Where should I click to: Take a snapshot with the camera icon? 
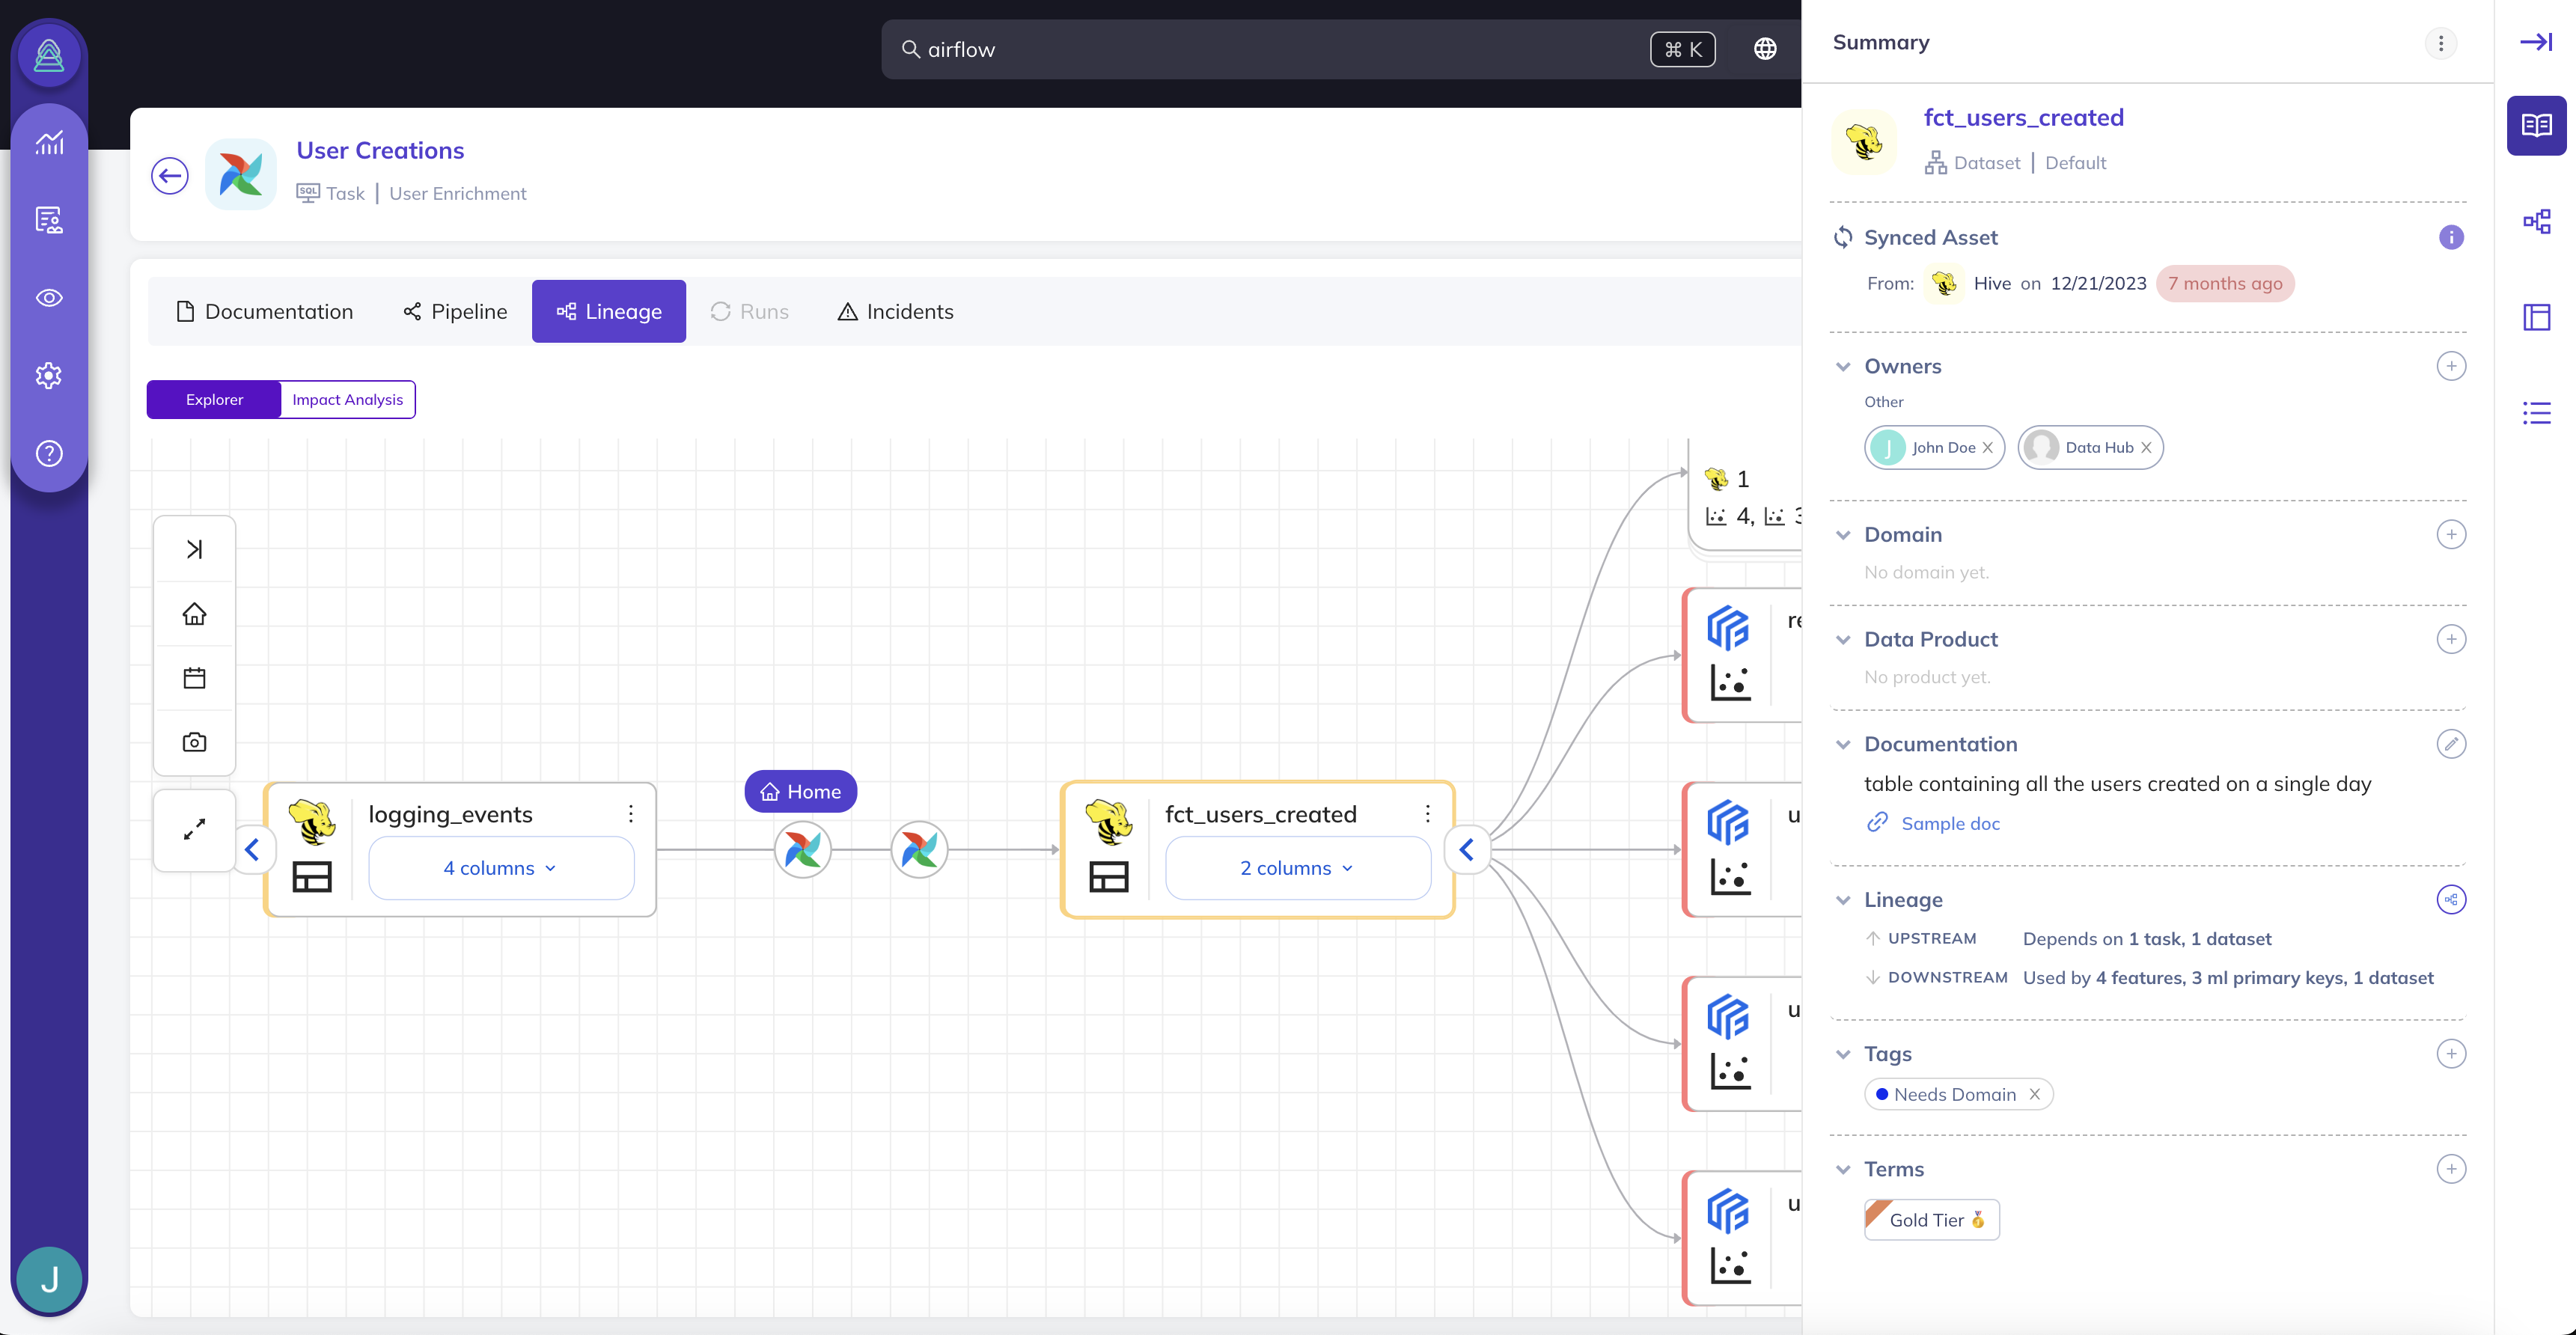tap(194, 742)
